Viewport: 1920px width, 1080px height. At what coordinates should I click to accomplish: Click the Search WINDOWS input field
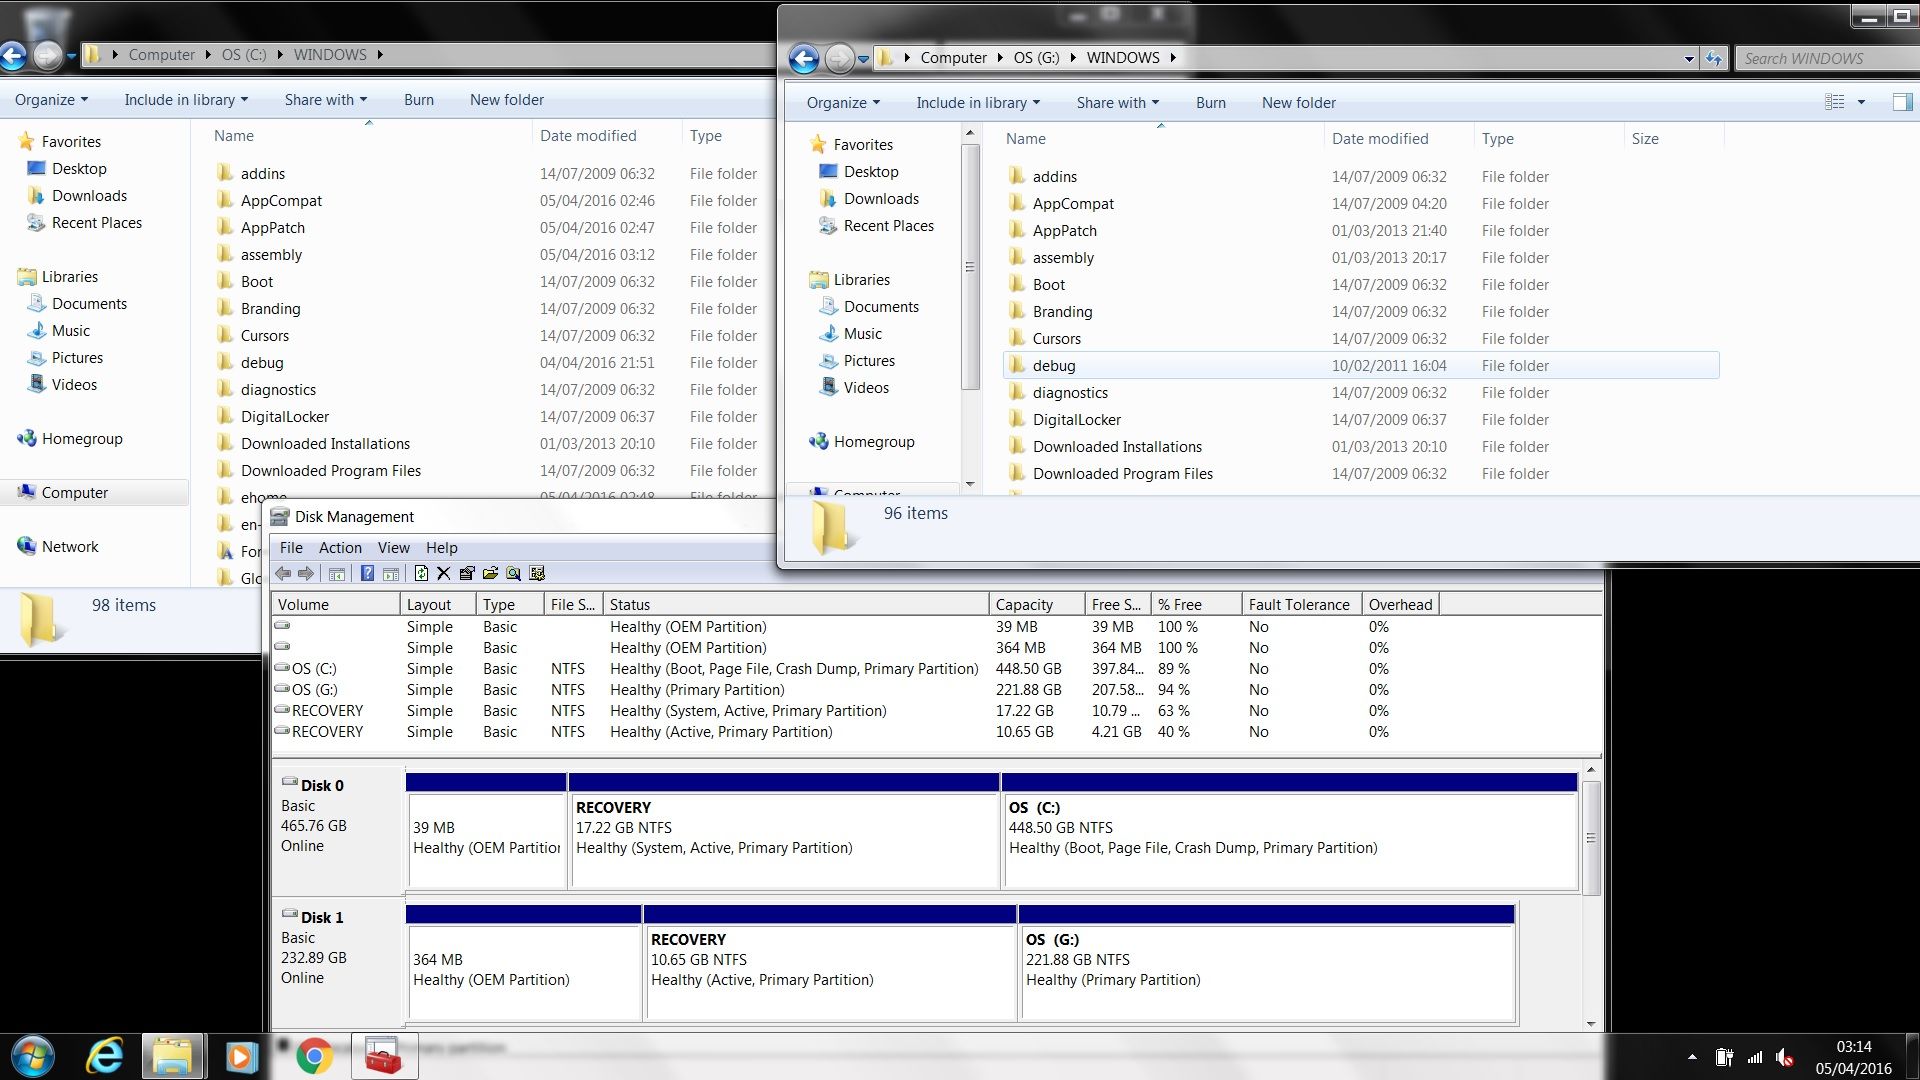[1827, 58]
